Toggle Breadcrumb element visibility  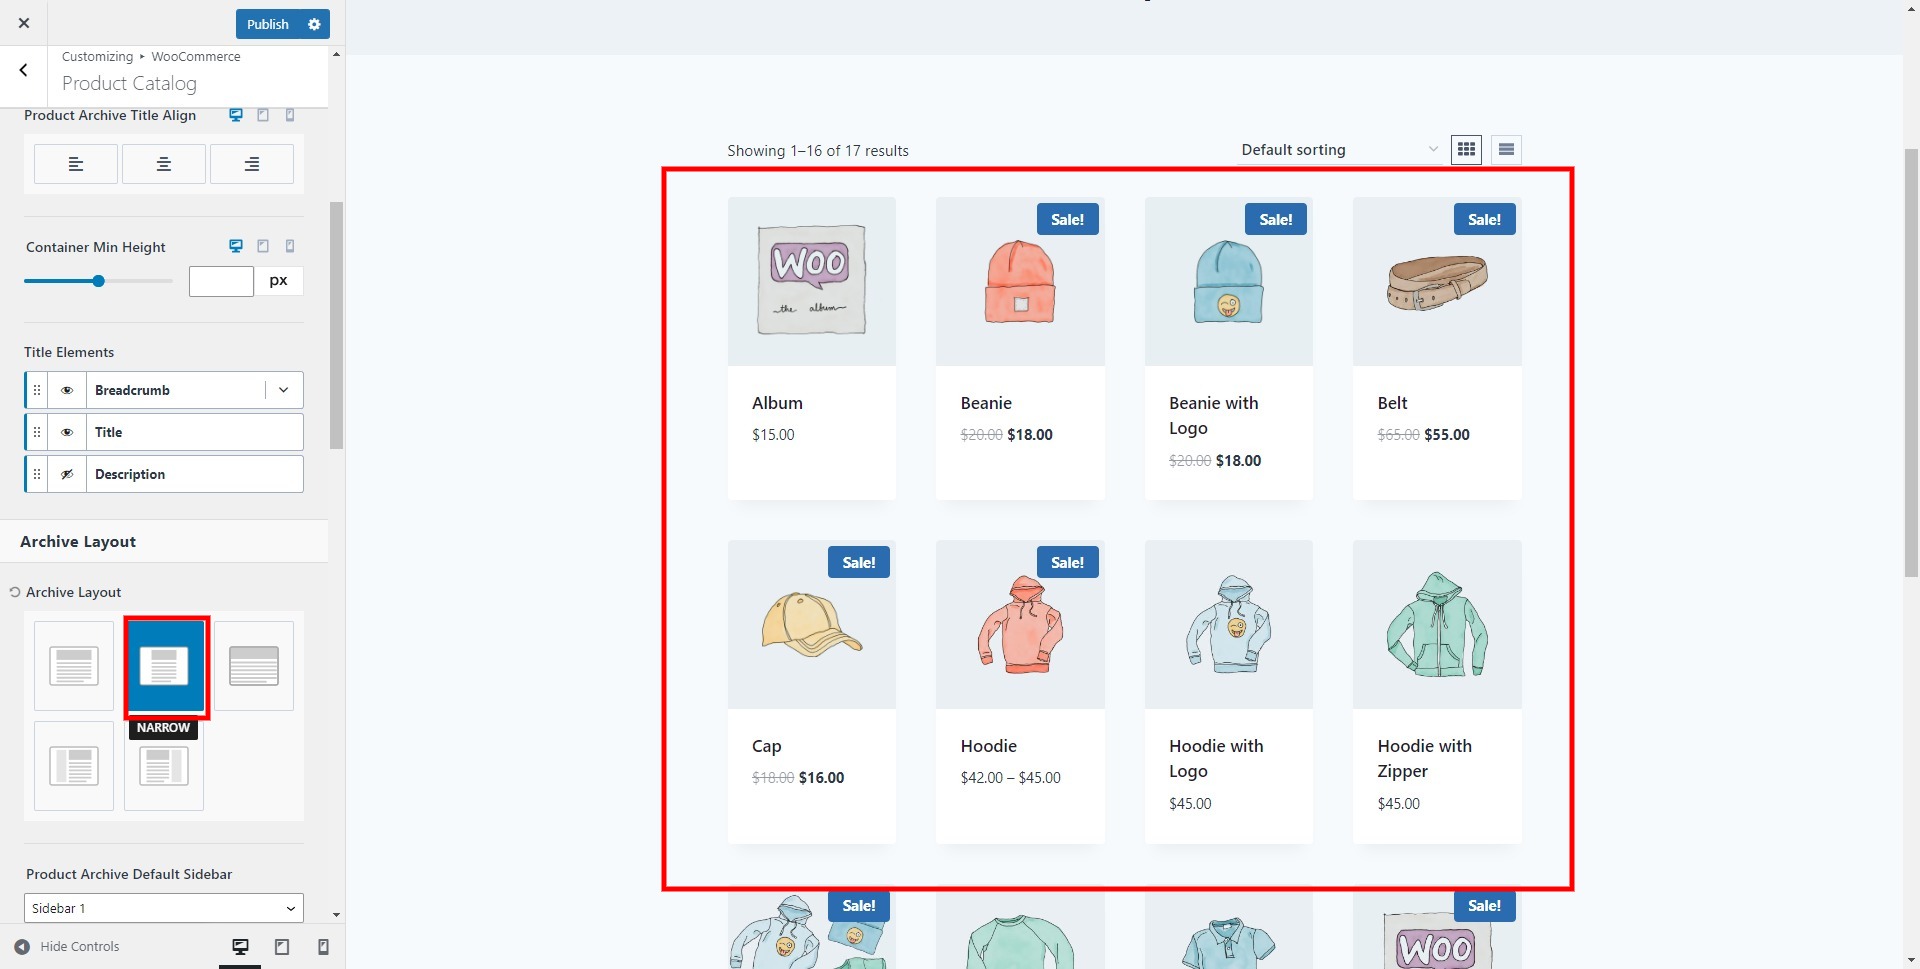pos(67,390)
